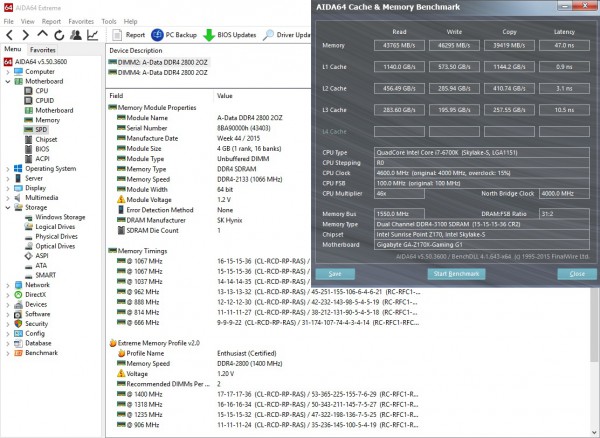600x438 pixels.
Task: Open the user manager icon in toolbar
Action: point(76,35)
